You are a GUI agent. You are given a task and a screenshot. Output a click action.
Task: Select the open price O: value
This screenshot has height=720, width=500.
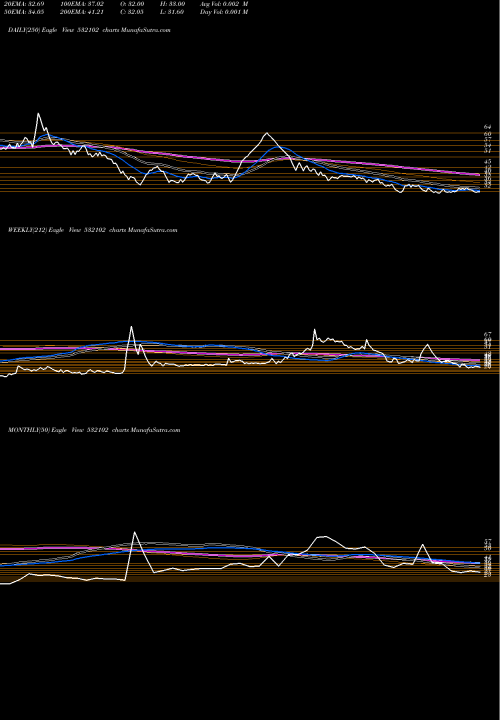[x=131, y=4]
